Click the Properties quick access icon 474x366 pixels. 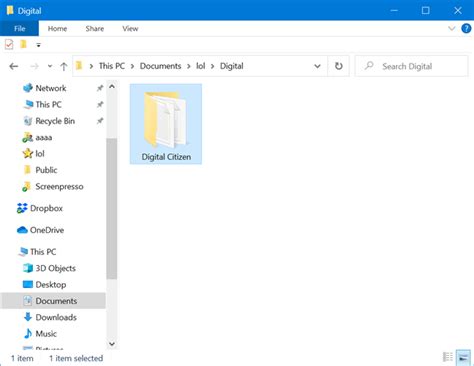pyautogui.click(x=9, y=44)
